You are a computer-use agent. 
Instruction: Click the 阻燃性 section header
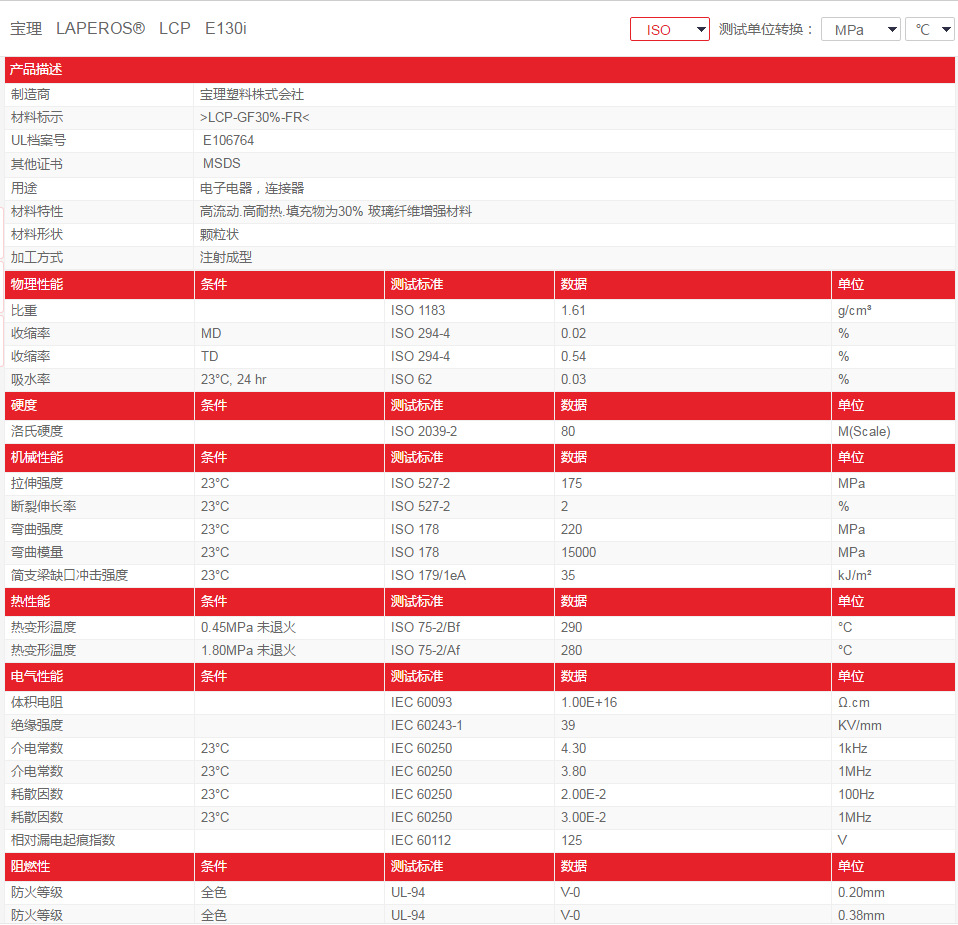(30, 866)
